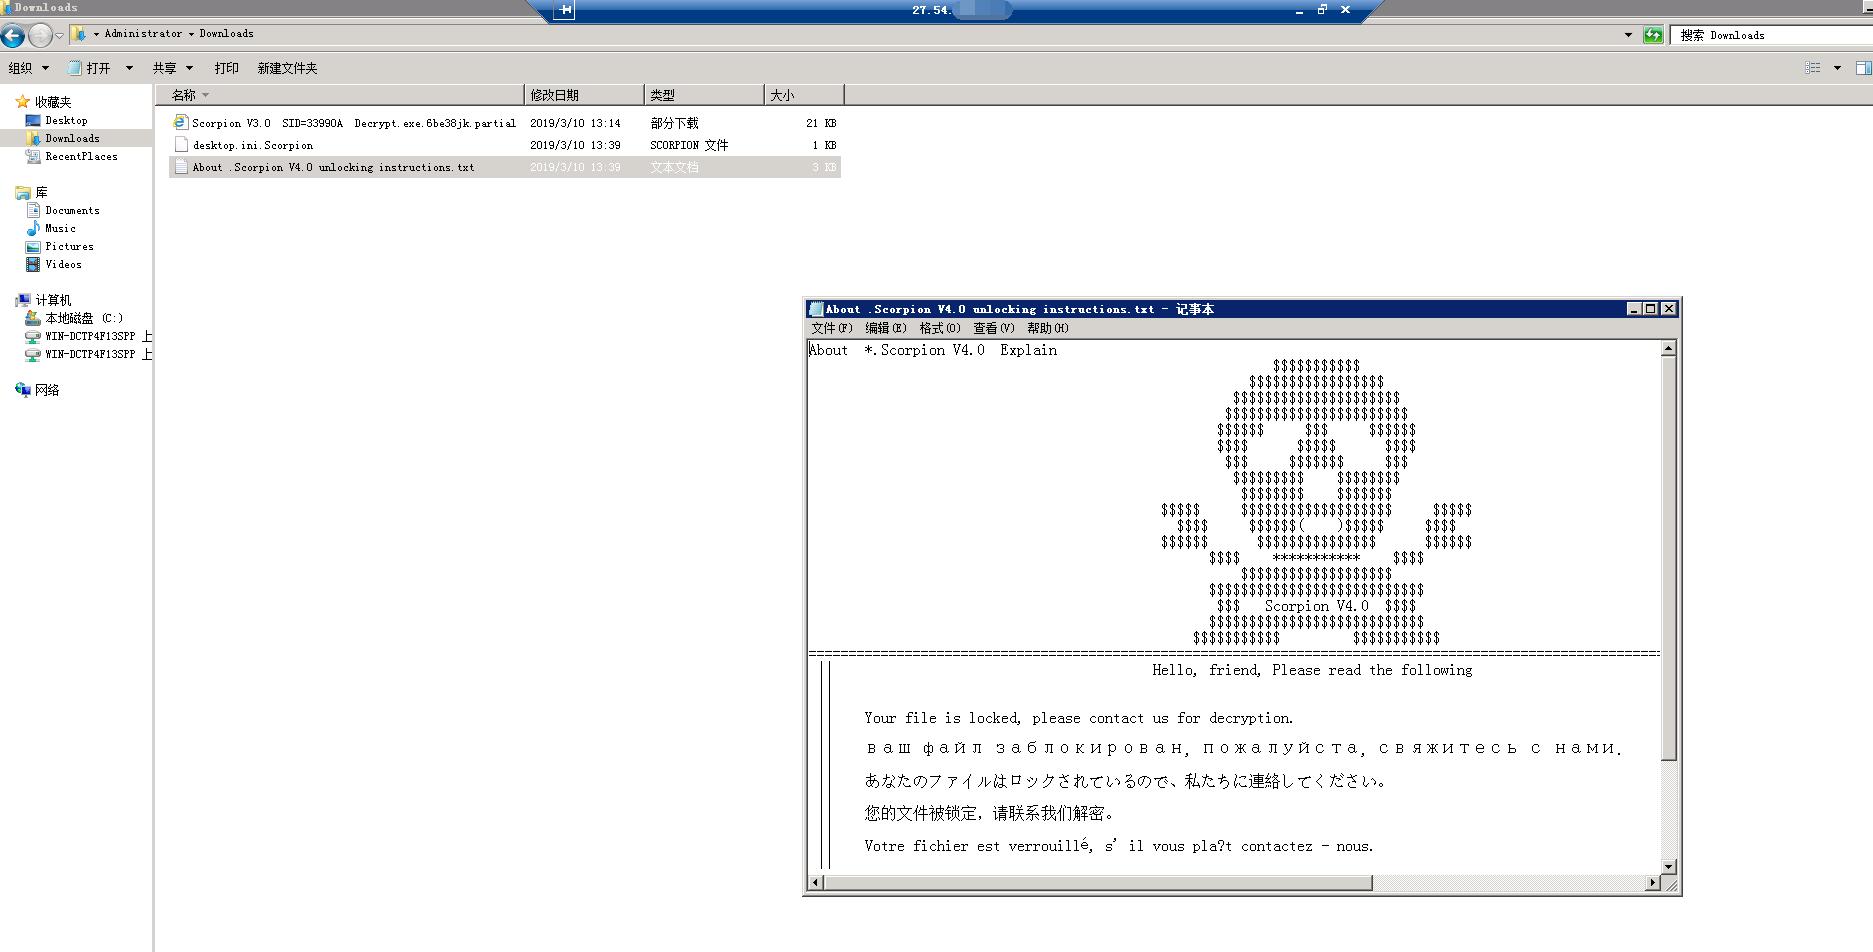Click the Notepad vertical scrollbar down arrow
The height and width of the screenshot is (952, 1873).
1668,867
